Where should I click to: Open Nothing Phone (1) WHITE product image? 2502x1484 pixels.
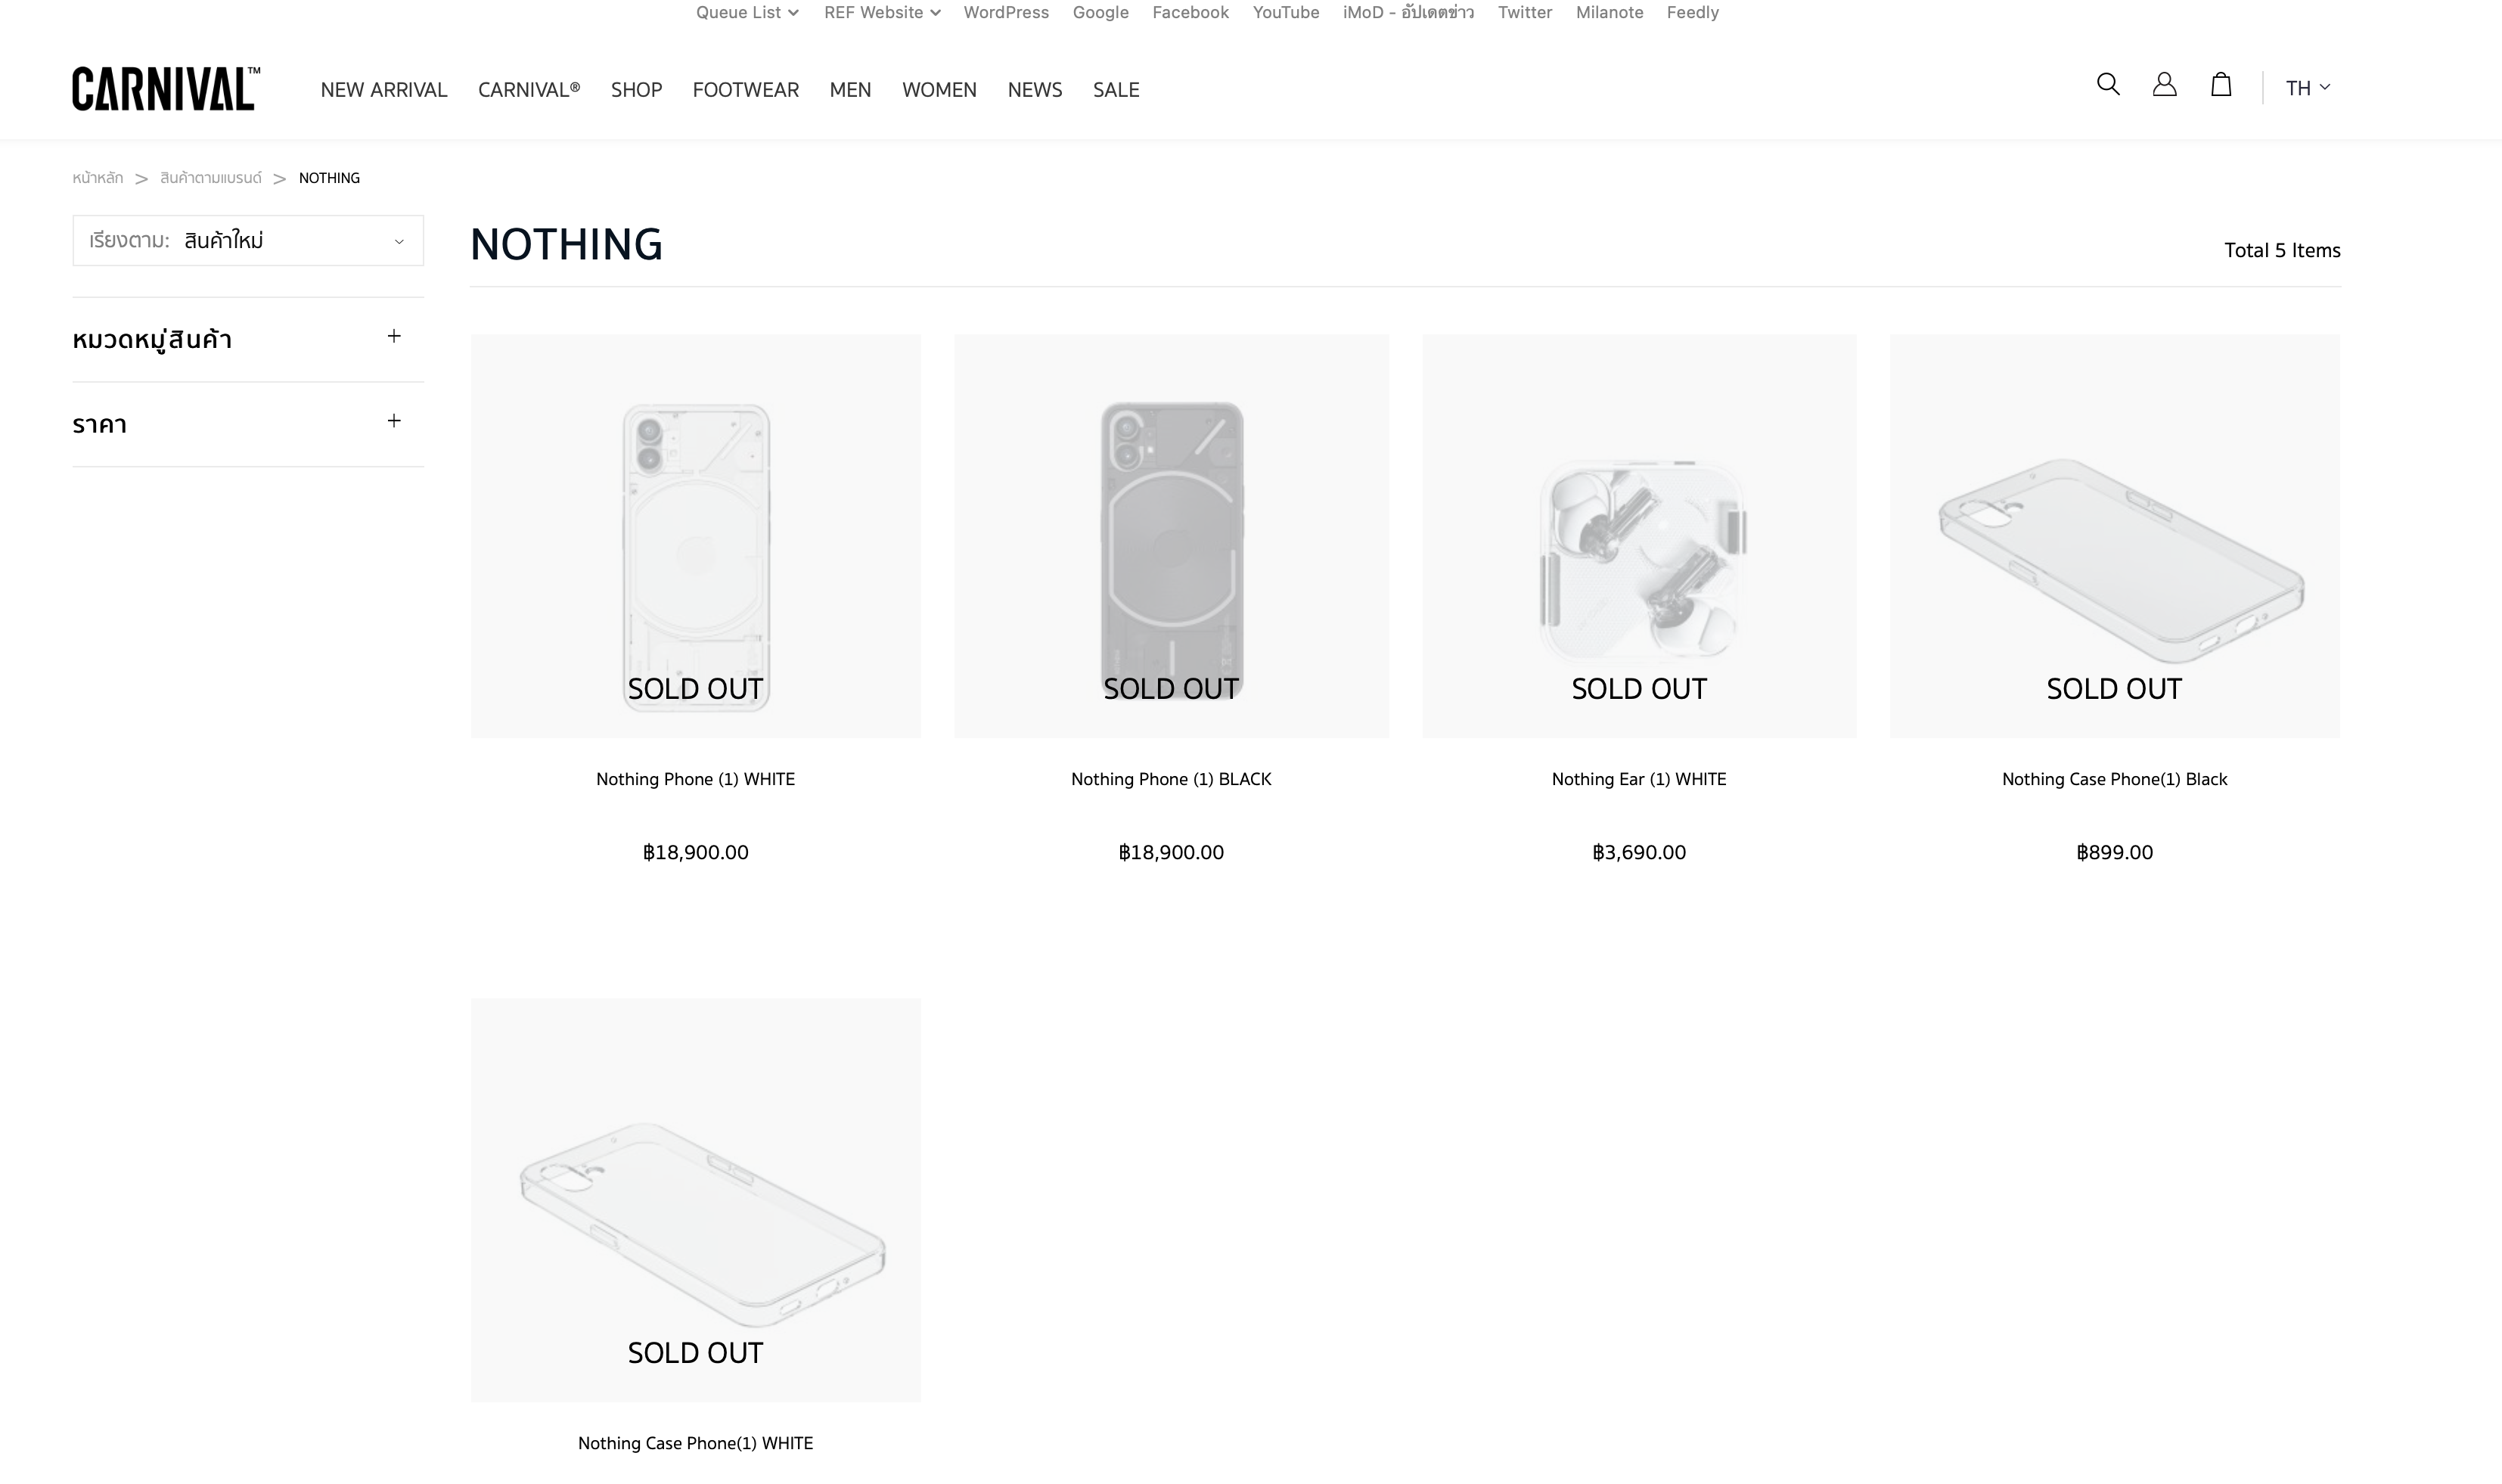696,536
